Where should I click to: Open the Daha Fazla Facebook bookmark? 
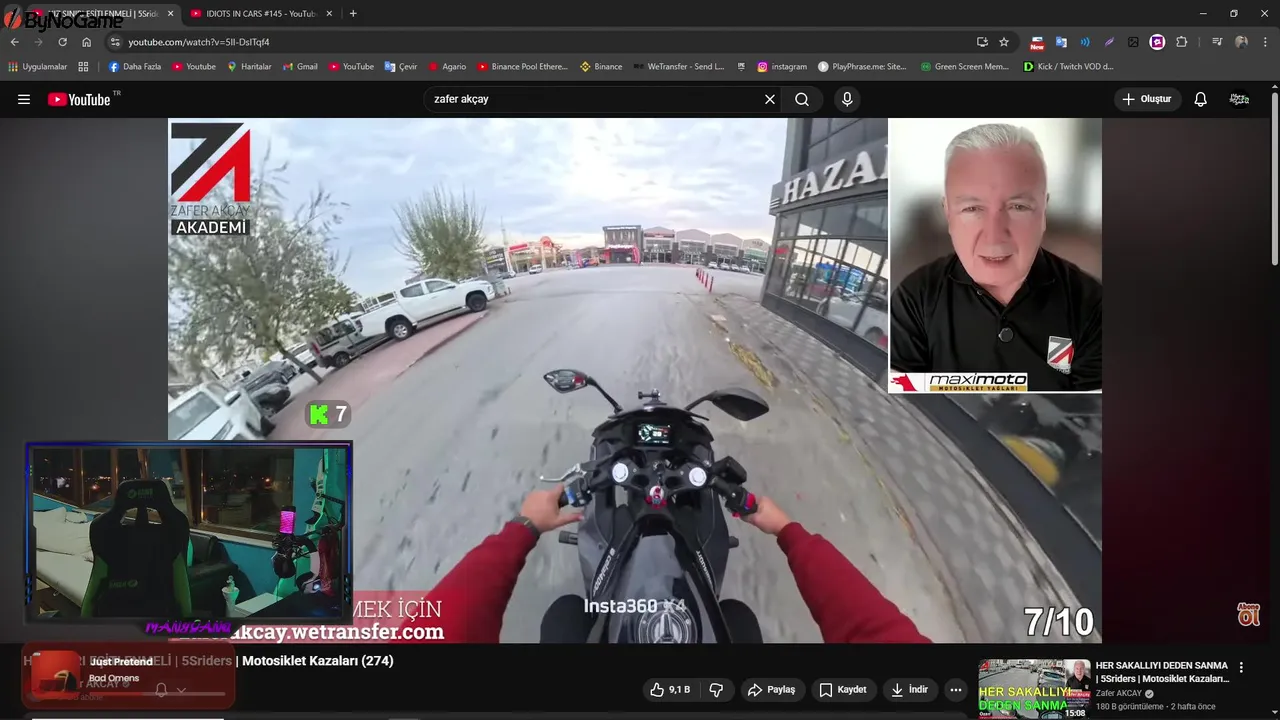click(134, 67)
